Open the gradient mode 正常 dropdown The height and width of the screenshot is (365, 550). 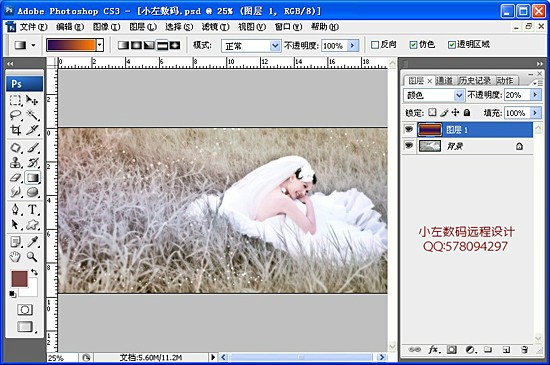coord(250,46)
